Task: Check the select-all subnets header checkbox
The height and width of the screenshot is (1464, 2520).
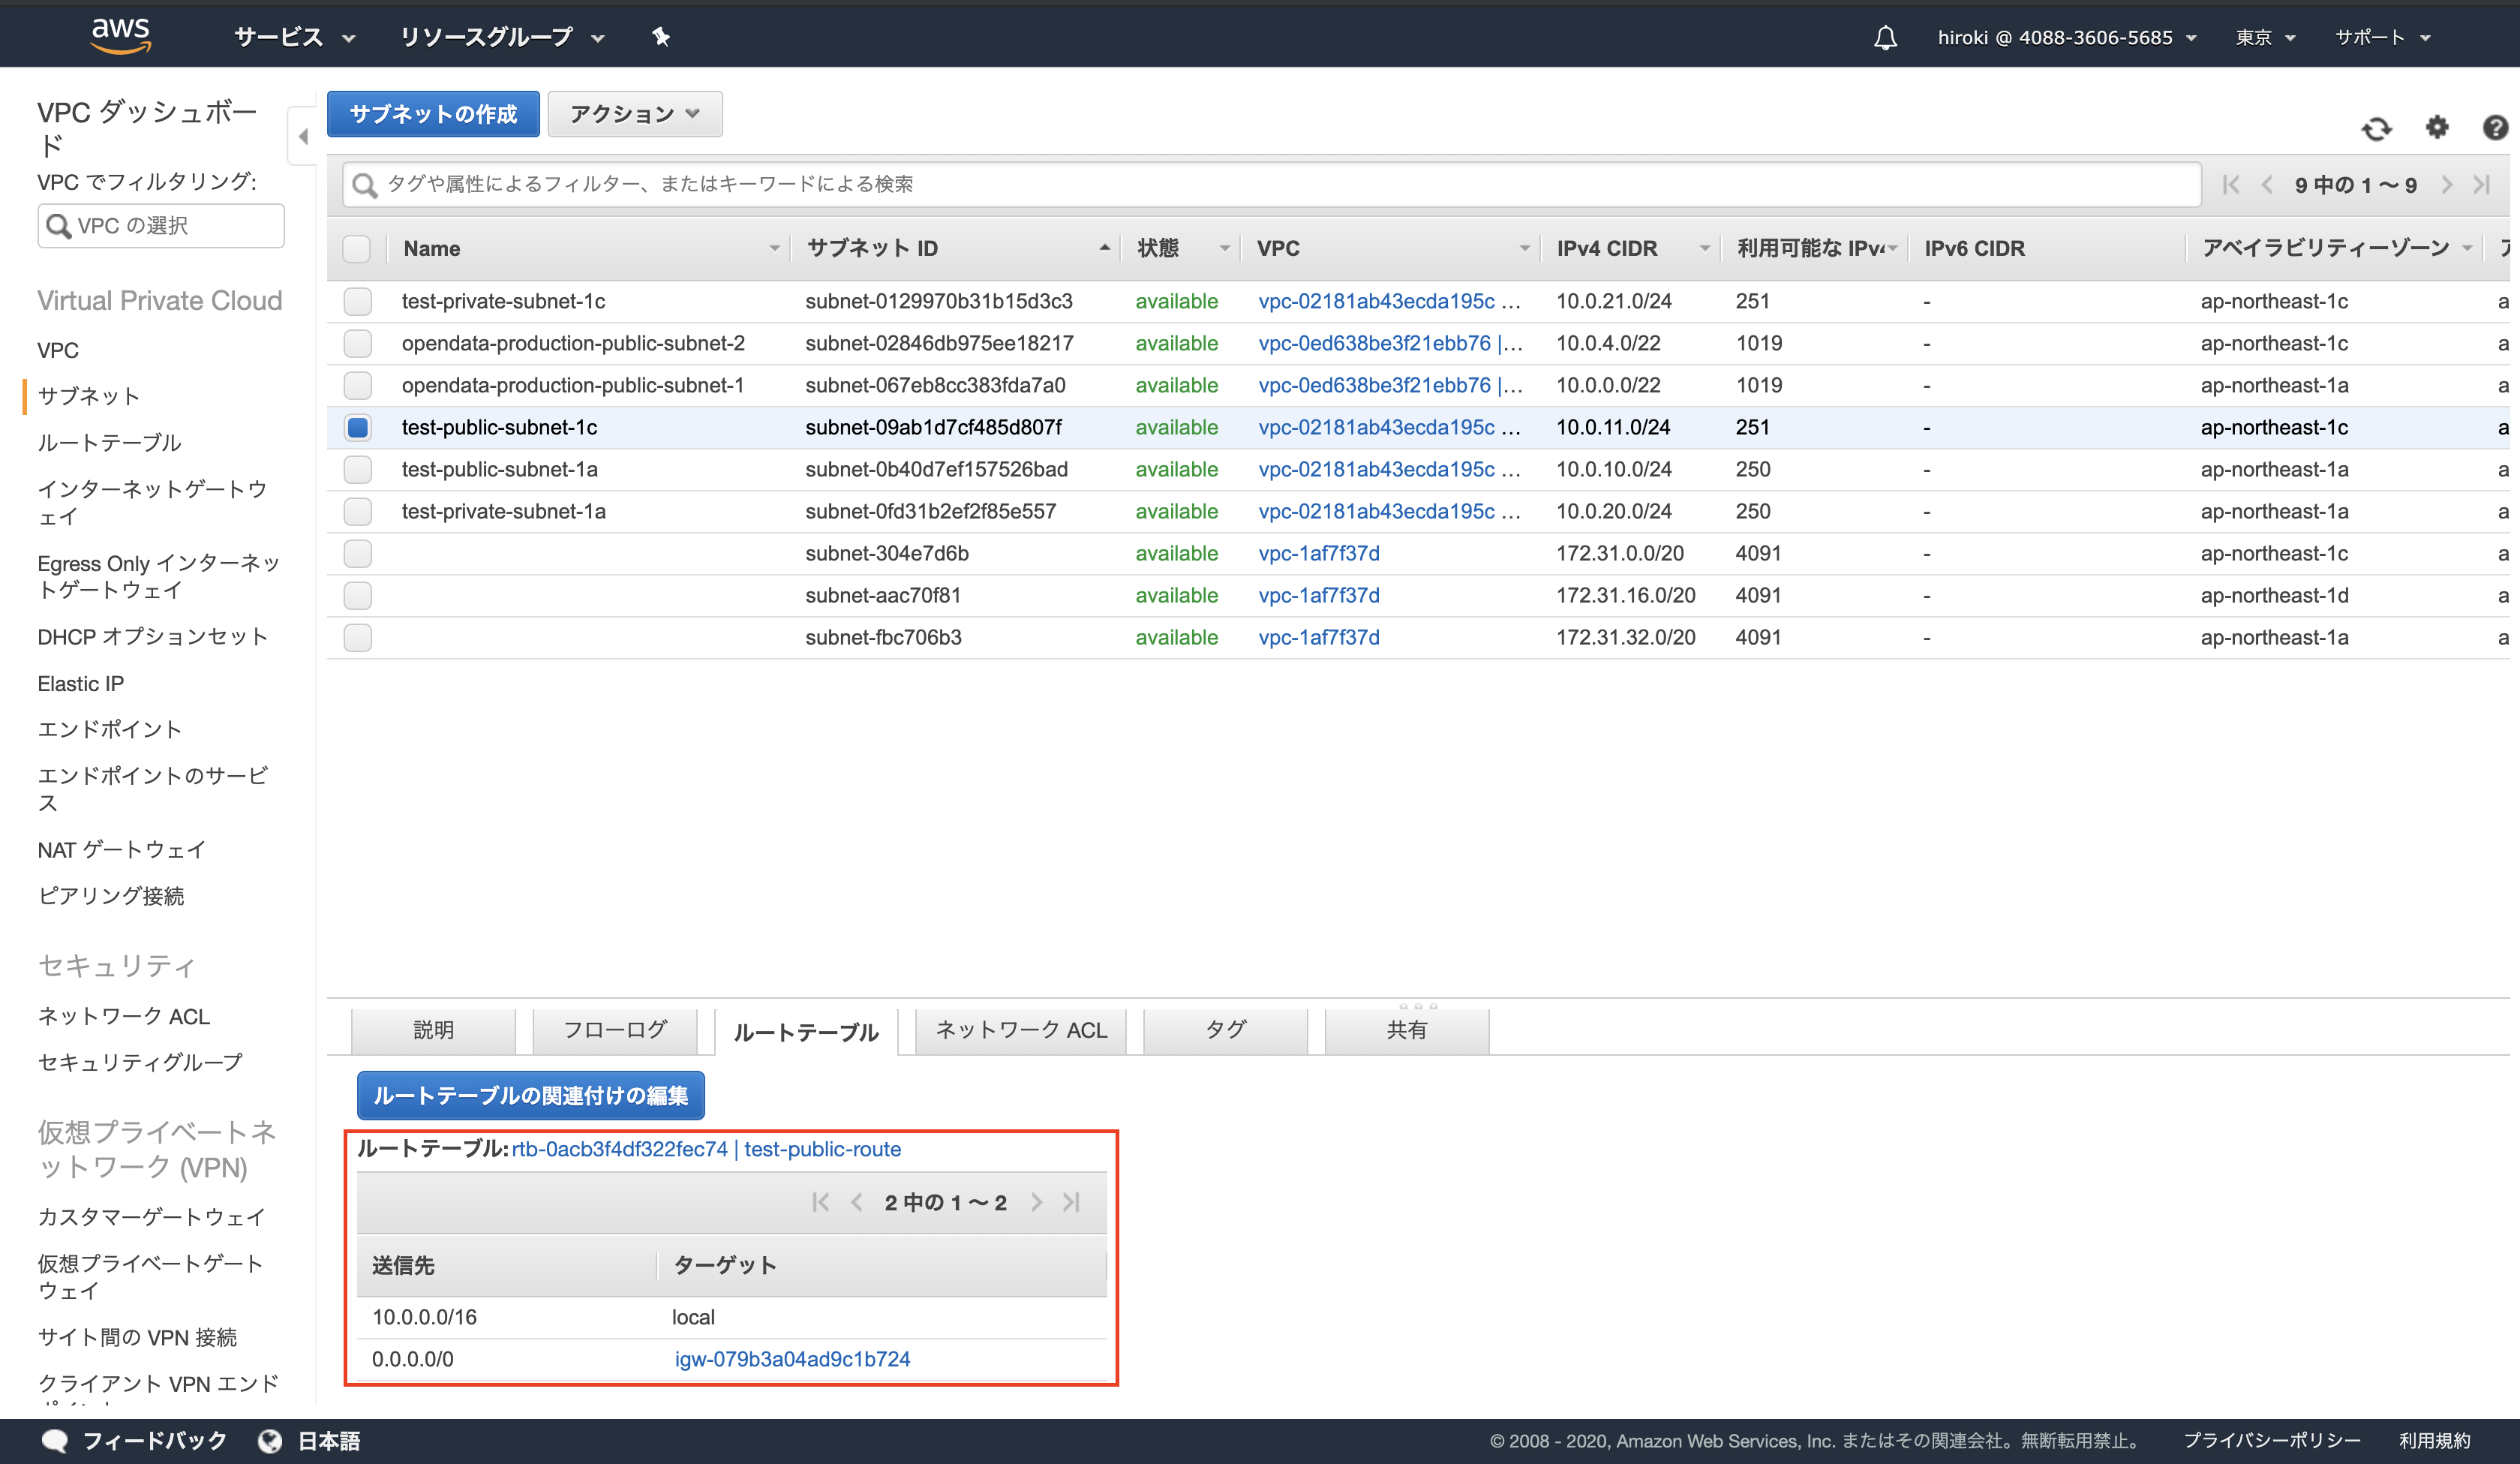Action: coord(357,248)
